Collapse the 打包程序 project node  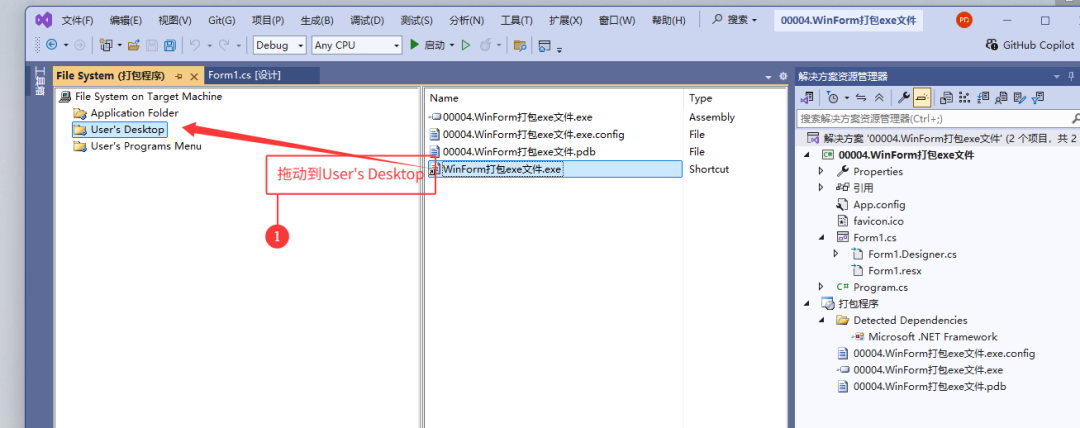(806, 303)
